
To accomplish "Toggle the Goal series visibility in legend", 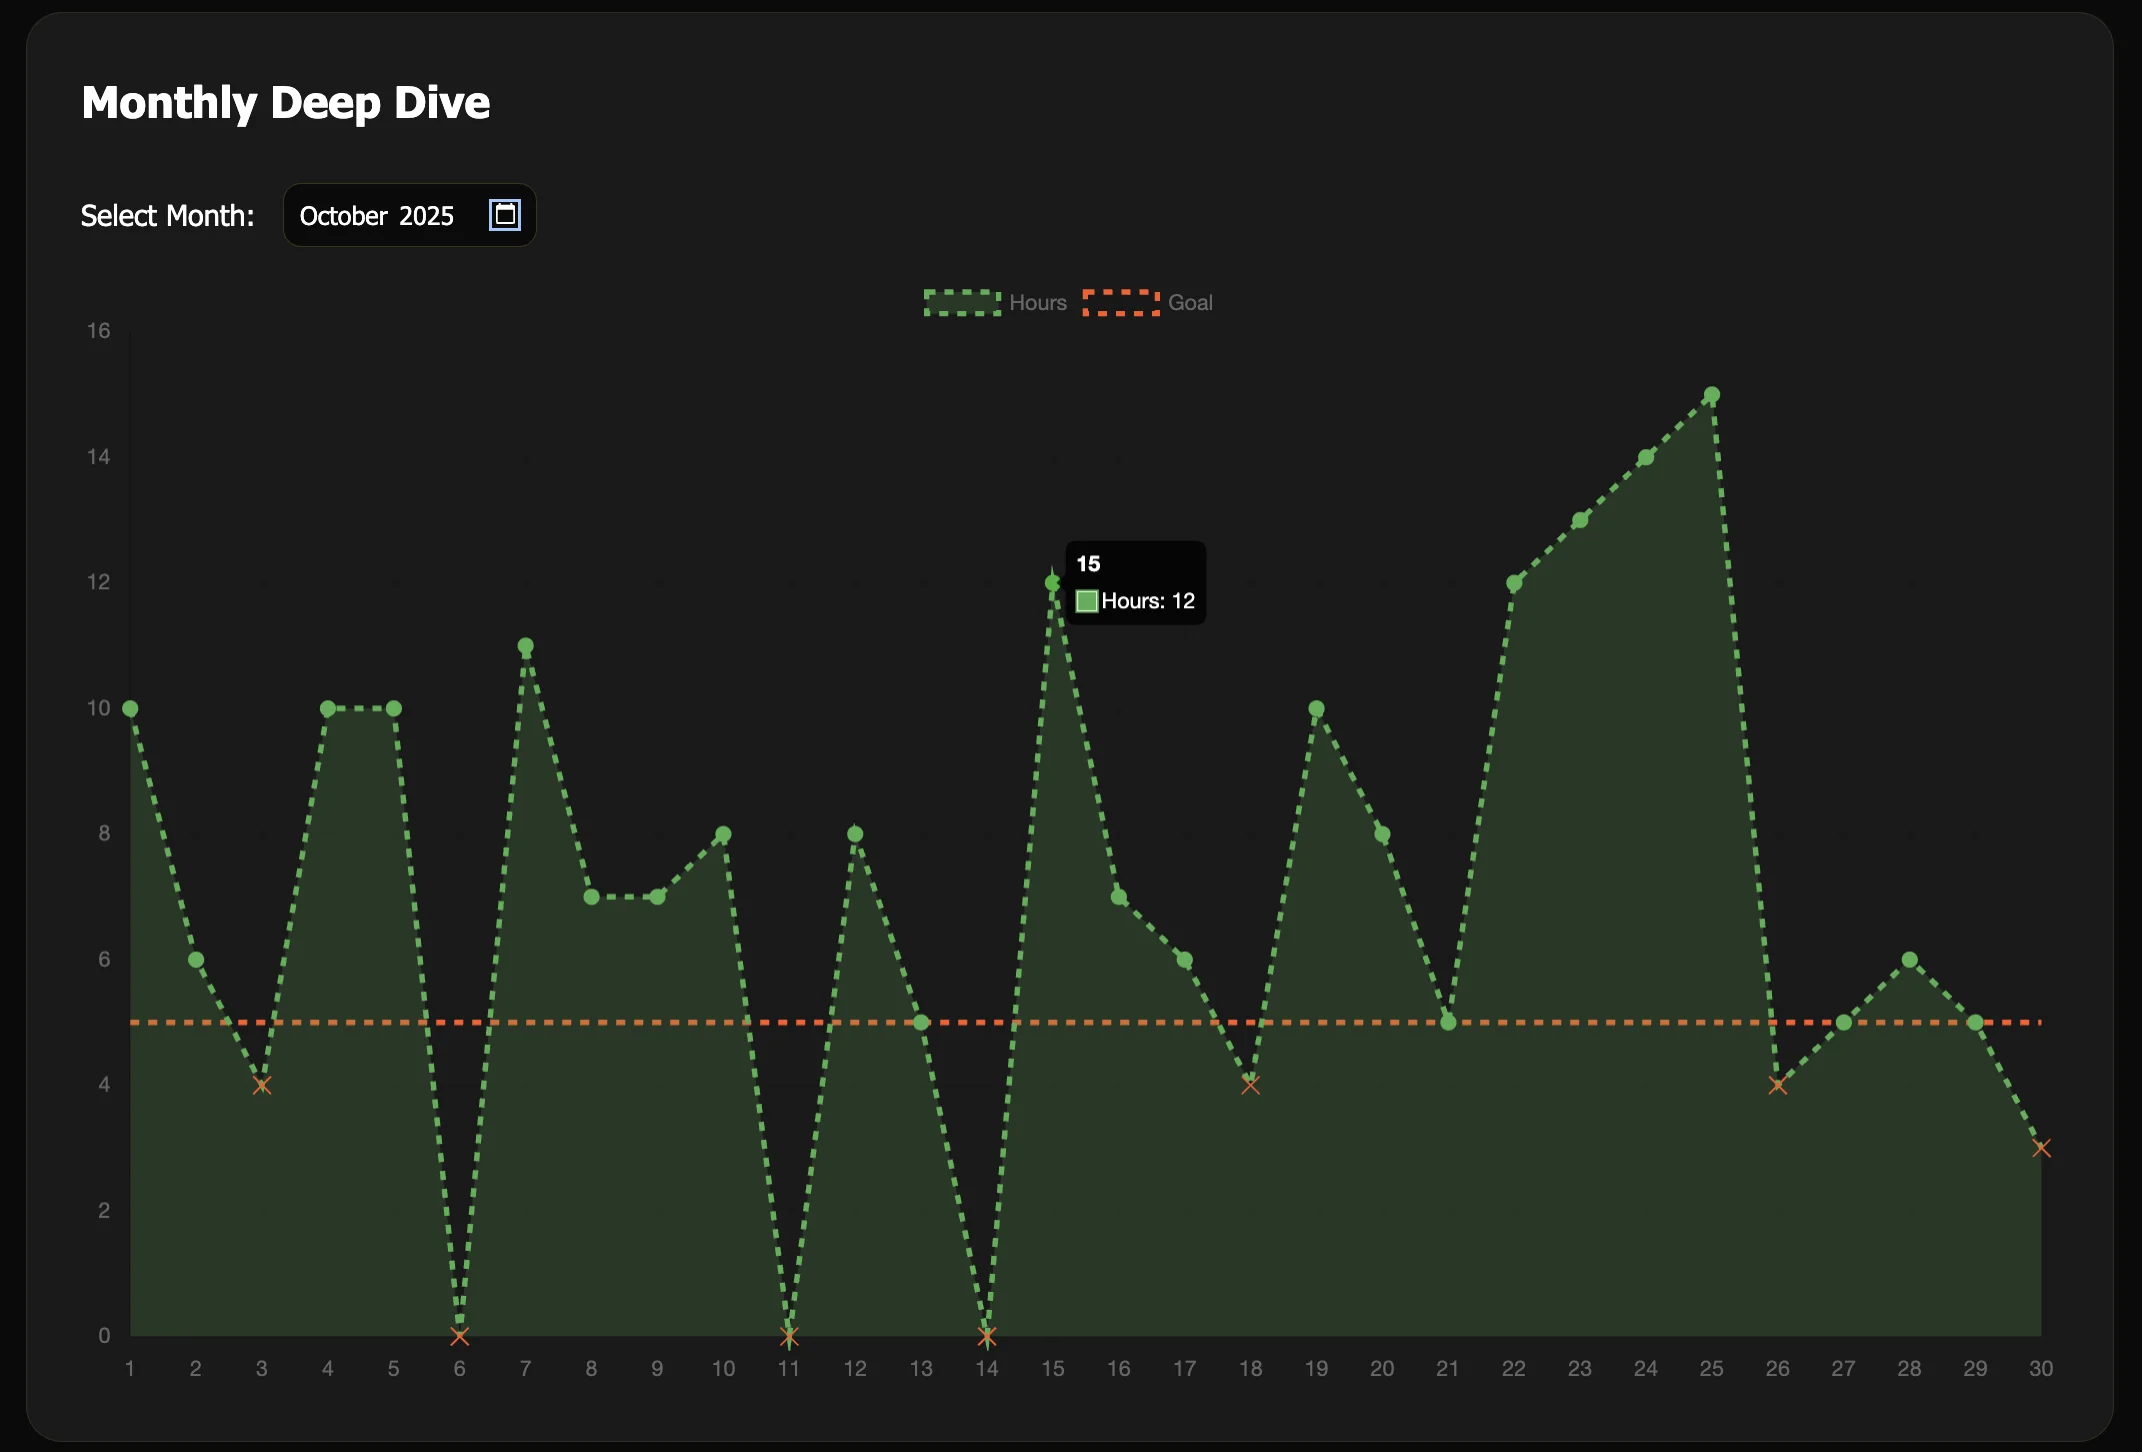I will (x=1190, y=302).
